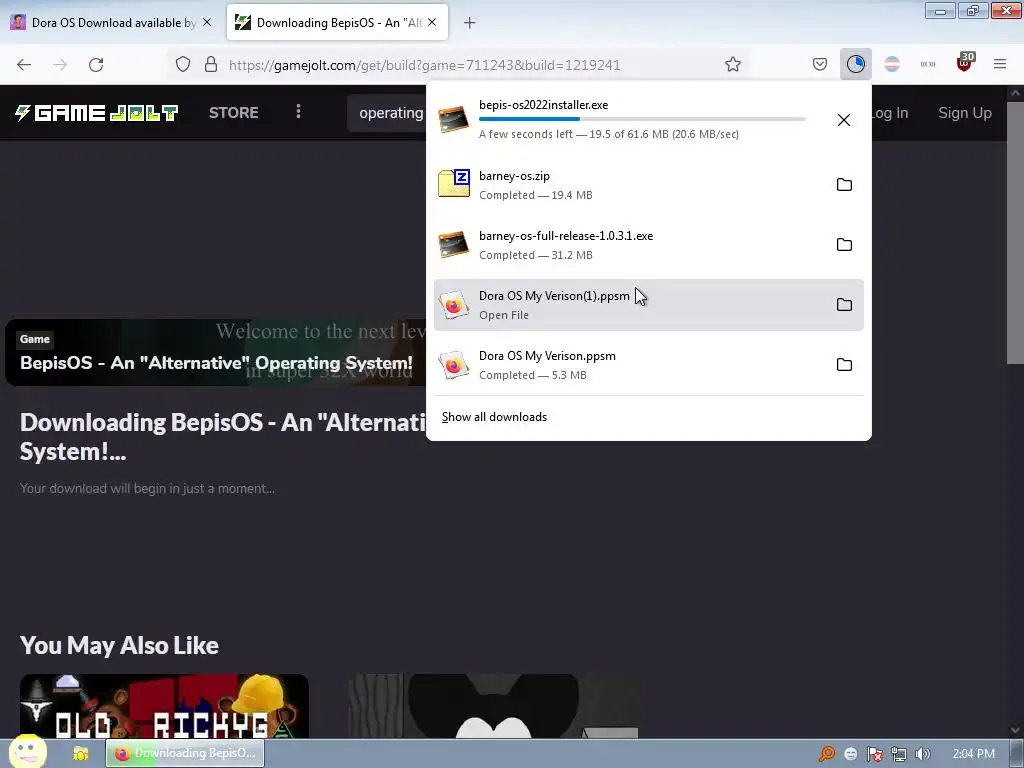Close the Dora OS Download tab
This screenshot has width=1024, height=768.
[207, 22]
